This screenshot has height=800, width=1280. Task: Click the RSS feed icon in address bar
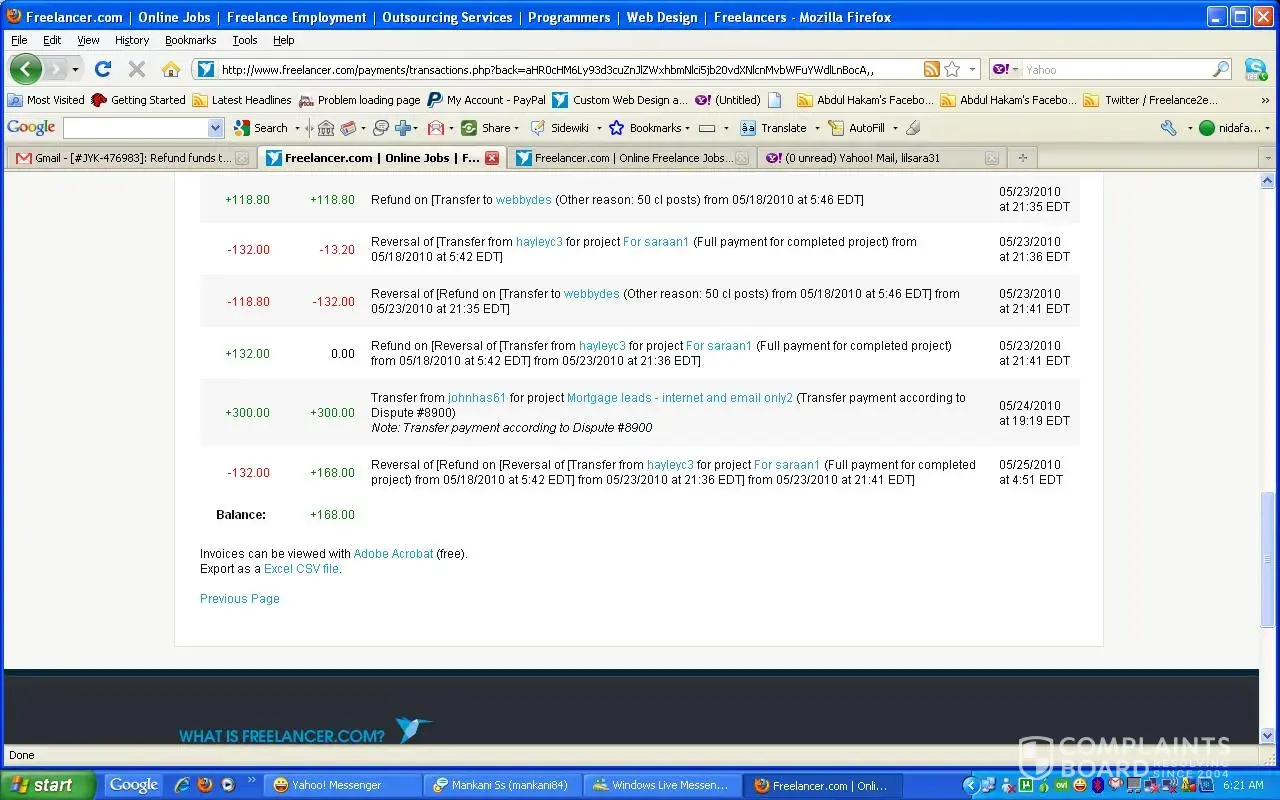[931, 69]
